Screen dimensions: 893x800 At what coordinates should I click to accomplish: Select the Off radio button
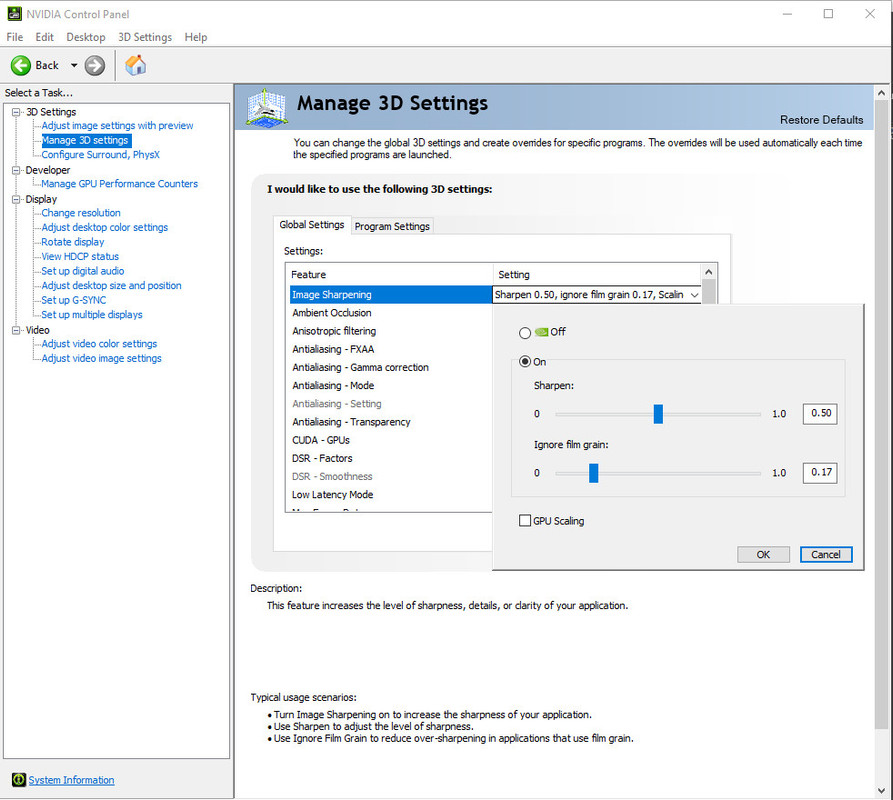(x=525, y=333)
